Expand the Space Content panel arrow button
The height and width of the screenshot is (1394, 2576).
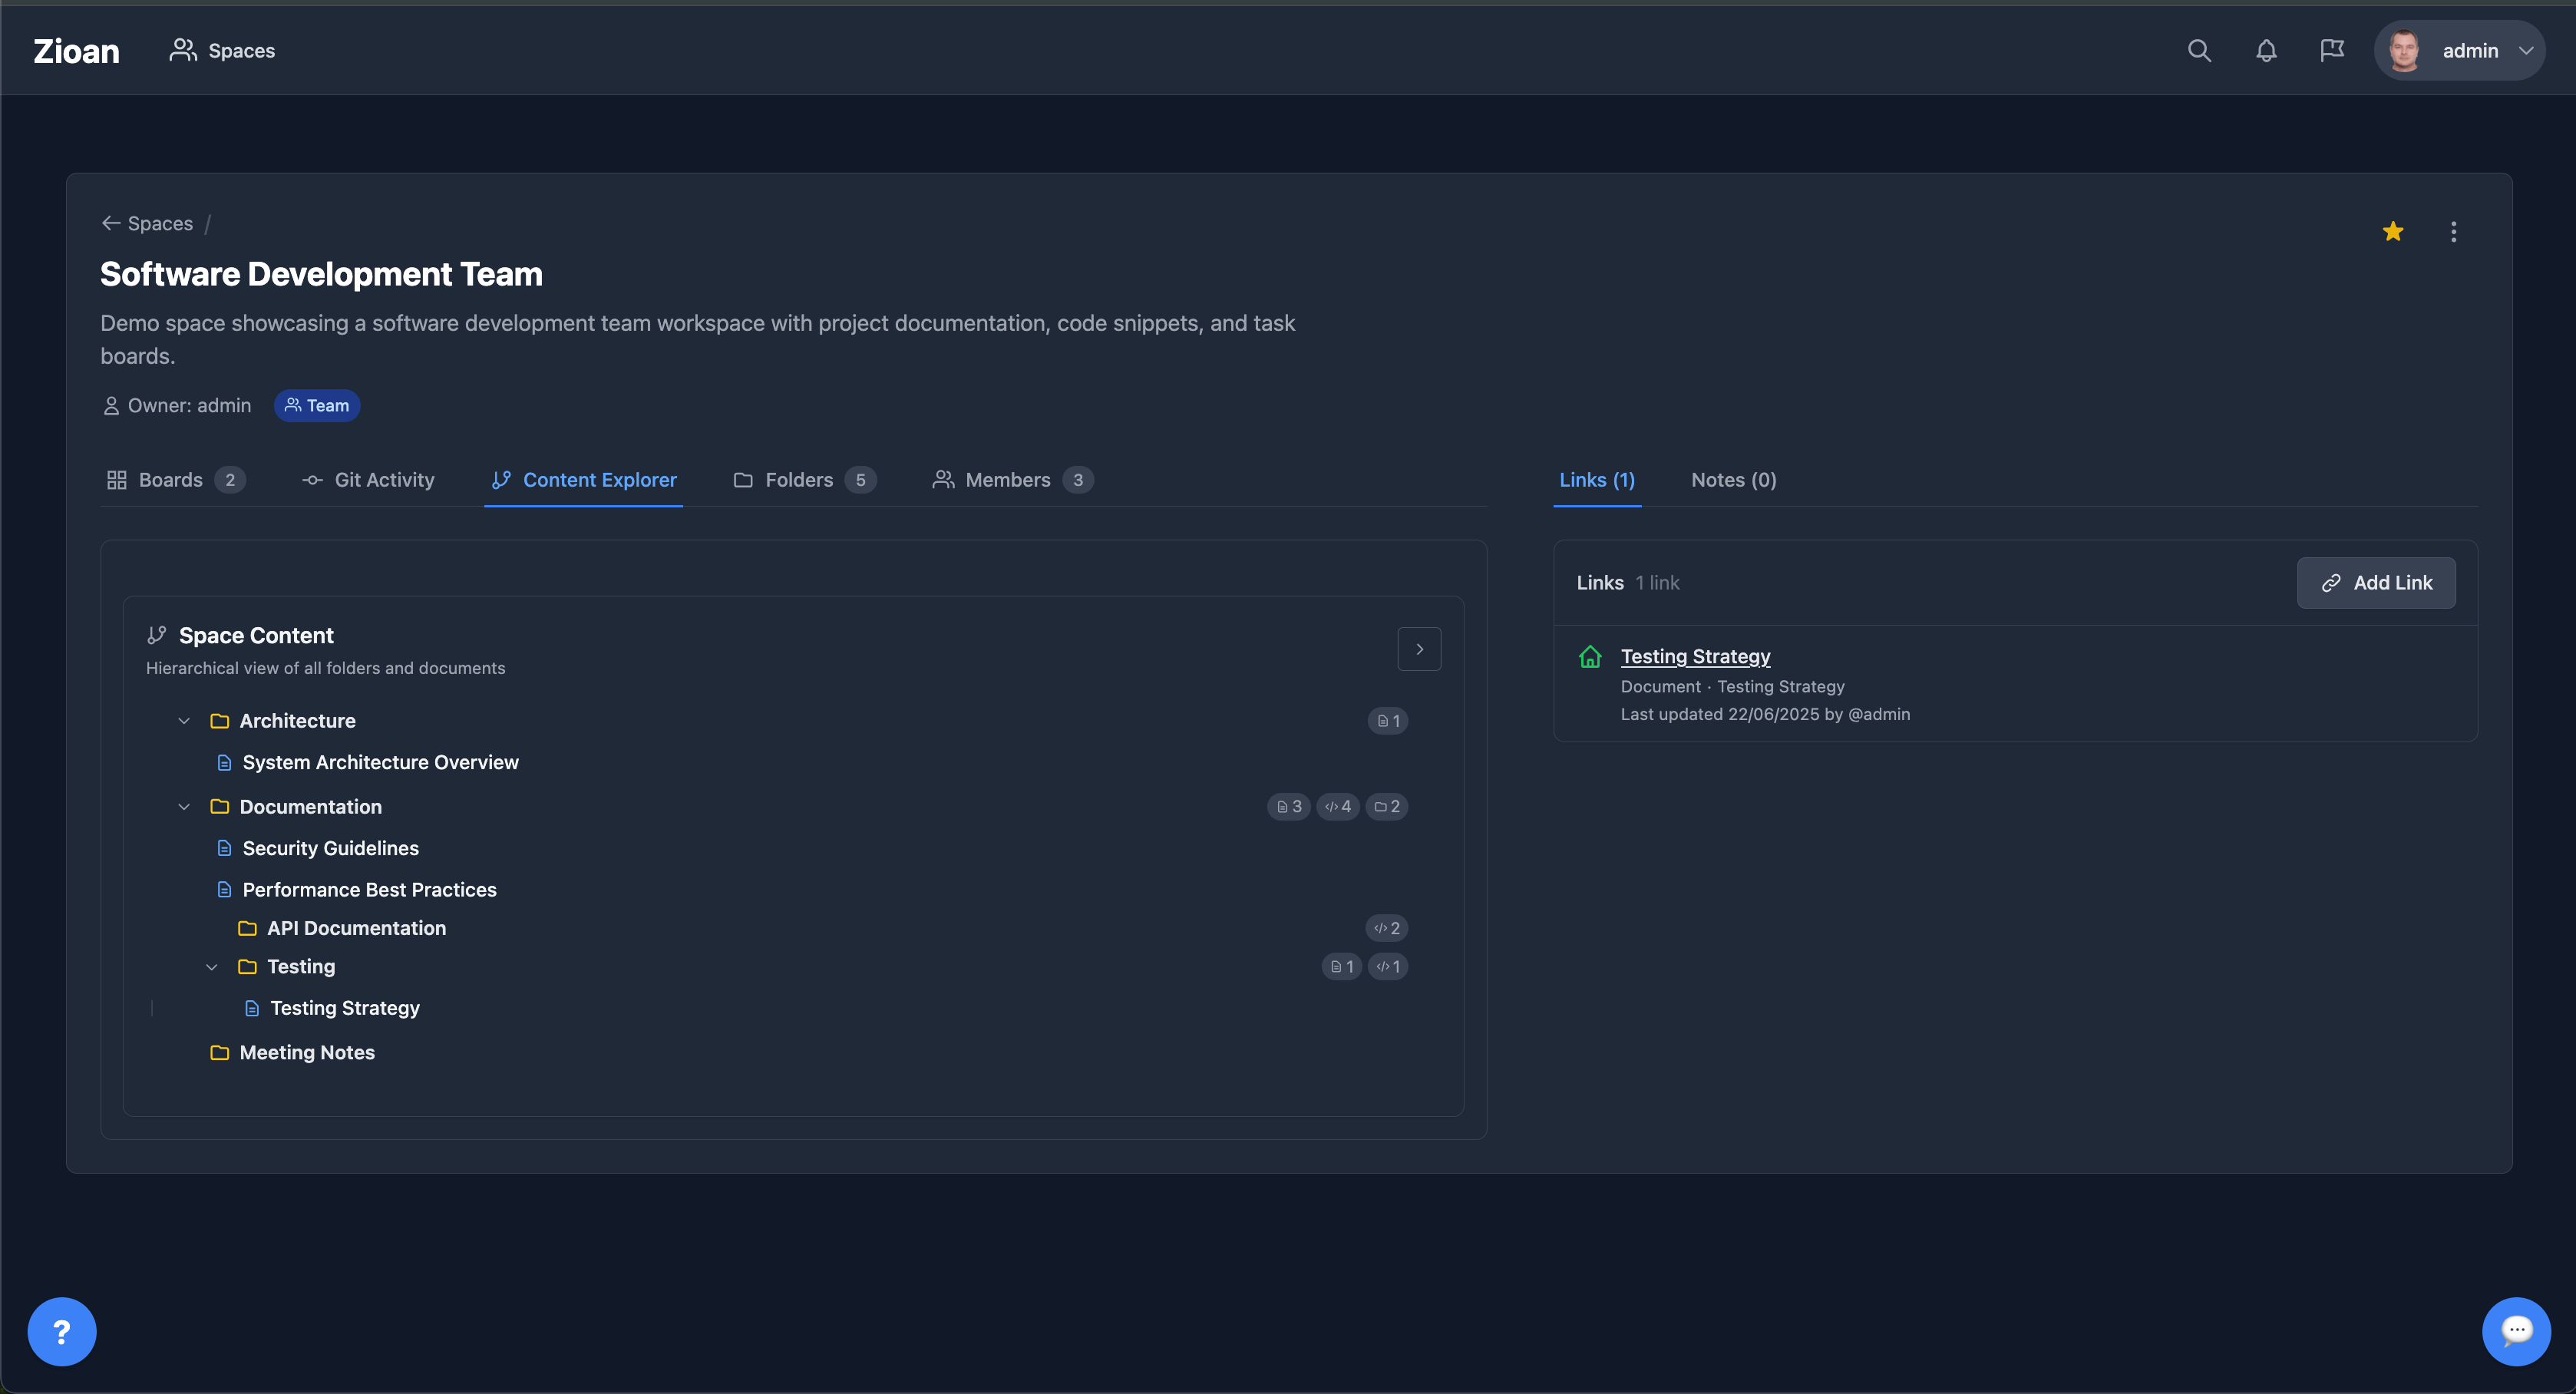pos(1419,649)
